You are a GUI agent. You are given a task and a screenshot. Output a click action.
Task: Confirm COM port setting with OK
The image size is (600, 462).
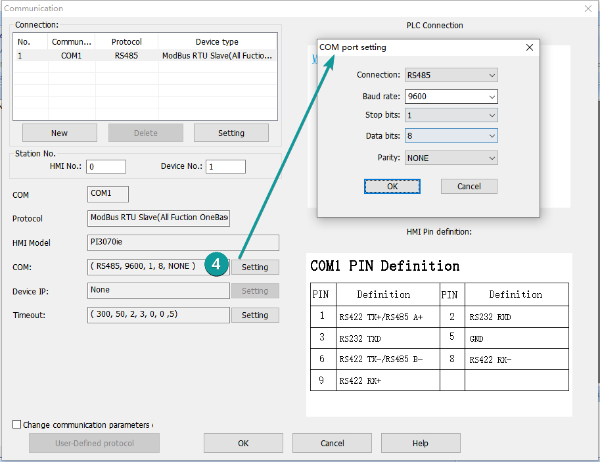[392, 186]
